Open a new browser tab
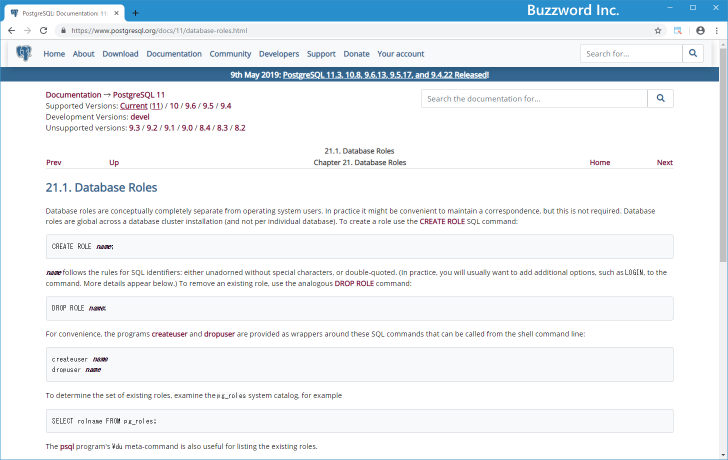Screen dimensions: 728x460 tap(135, 12)
